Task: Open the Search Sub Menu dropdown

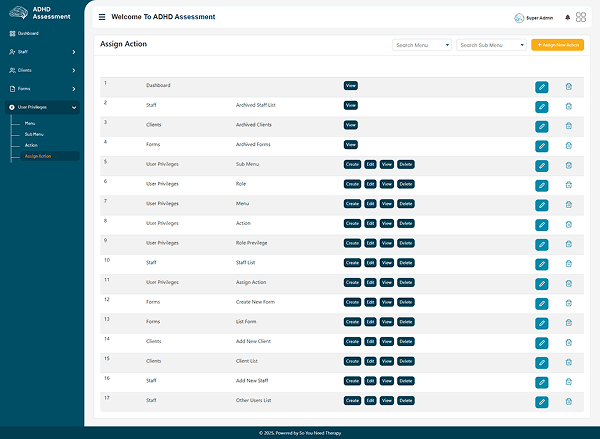Action: pyautogui.click(x=491, y=45)
